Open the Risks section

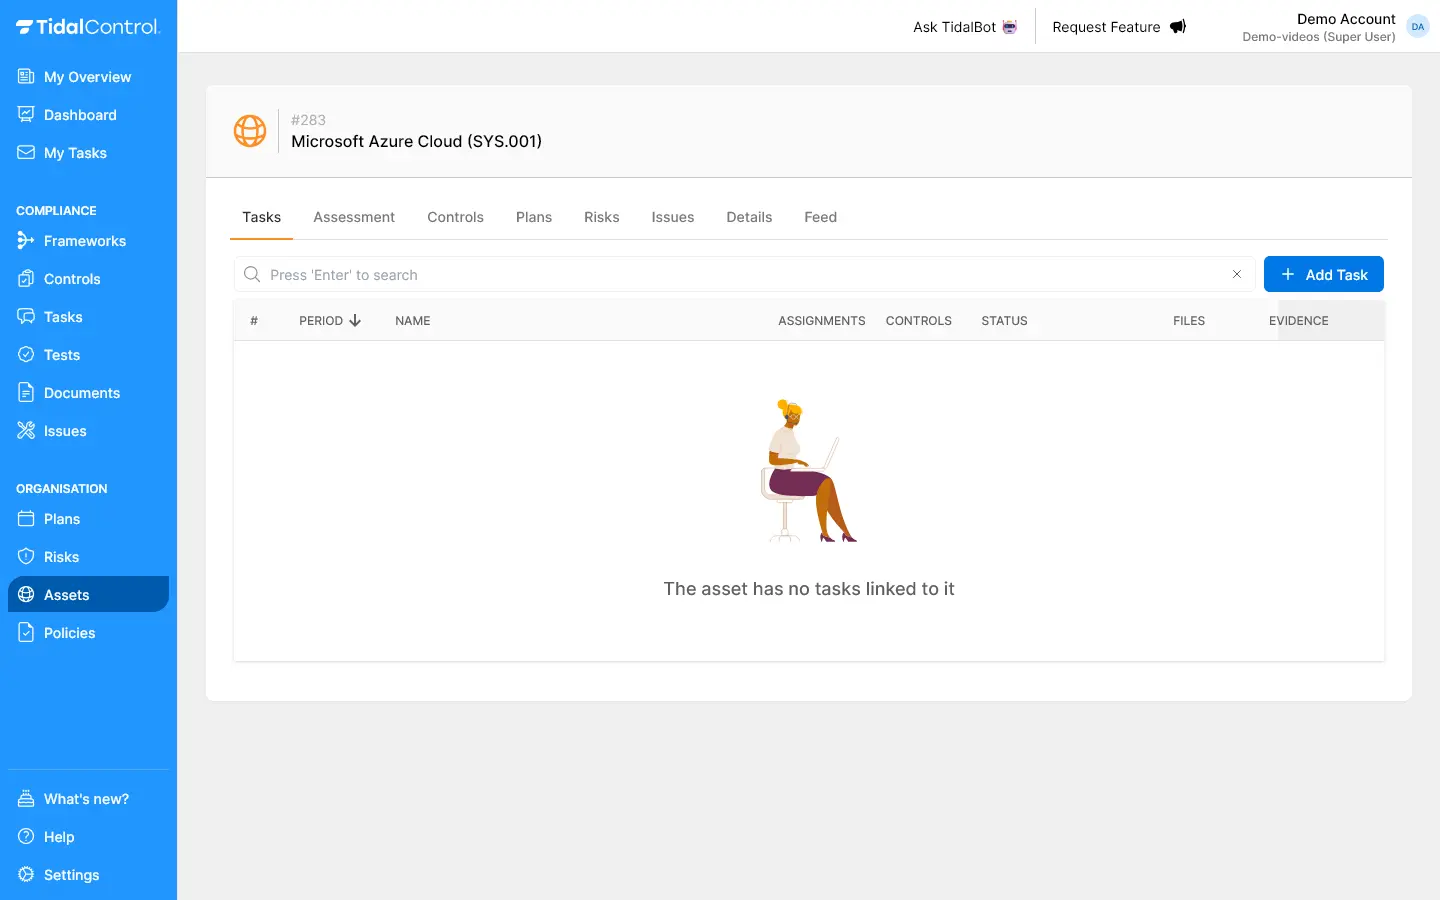click(x=61, y=557)
